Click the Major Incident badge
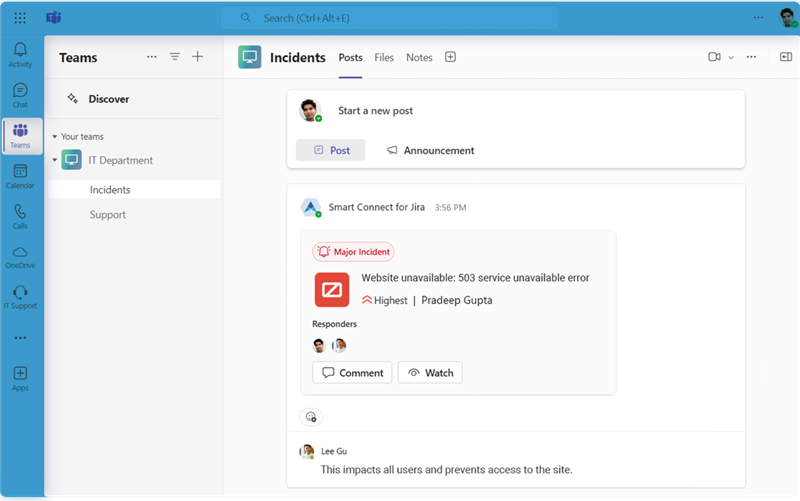800x501 pixels. tap(353, 252)
